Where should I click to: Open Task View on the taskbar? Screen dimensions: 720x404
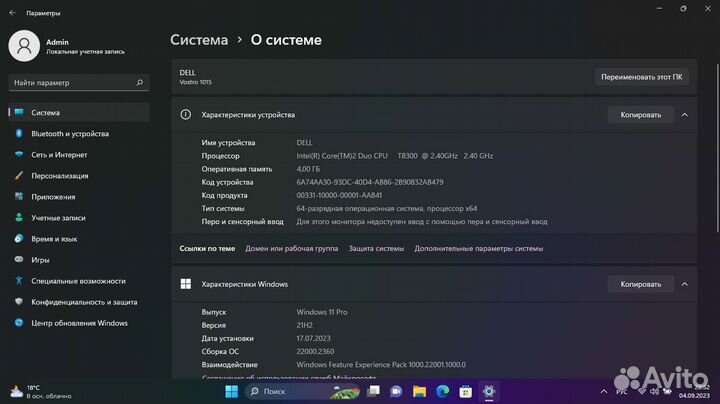click(x=374, y=392)
